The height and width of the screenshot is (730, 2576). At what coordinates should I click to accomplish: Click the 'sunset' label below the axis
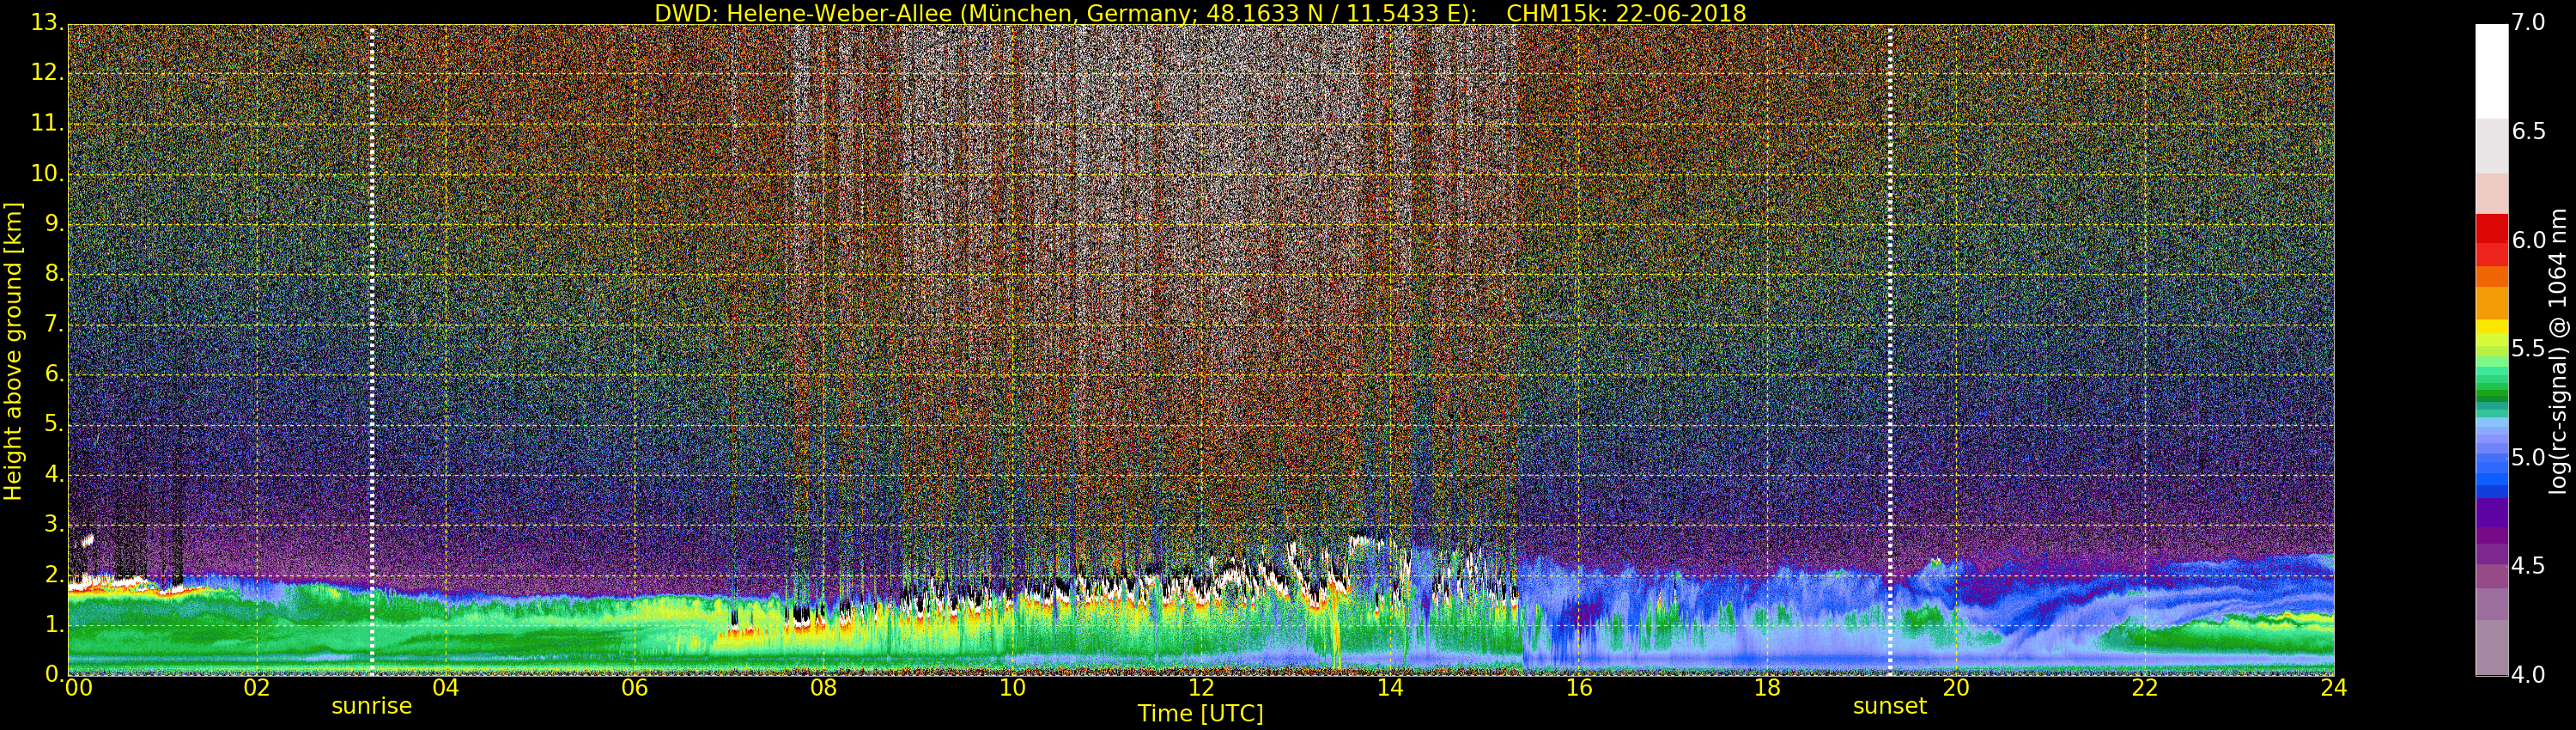[x=1890, y=706]
